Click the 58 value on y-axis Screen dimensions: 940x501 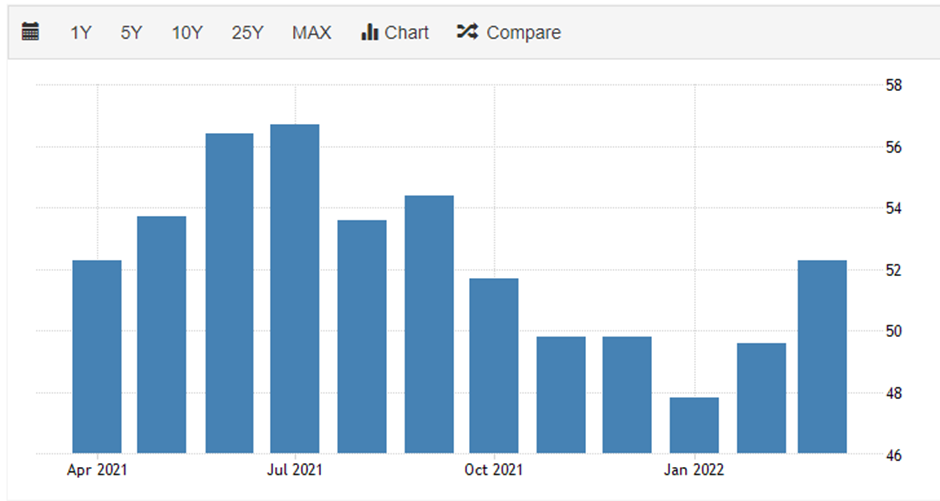(x=893, y=85)
